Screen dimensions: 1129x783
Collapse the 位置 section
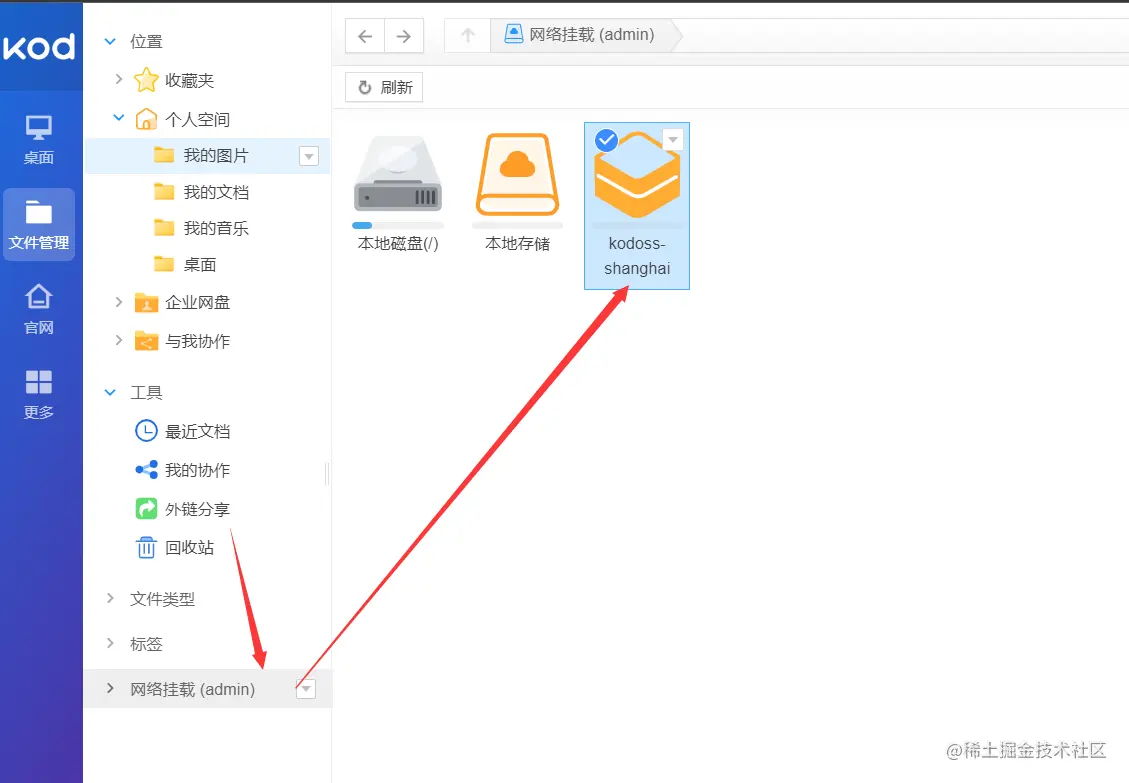click(x=110, y=41)
